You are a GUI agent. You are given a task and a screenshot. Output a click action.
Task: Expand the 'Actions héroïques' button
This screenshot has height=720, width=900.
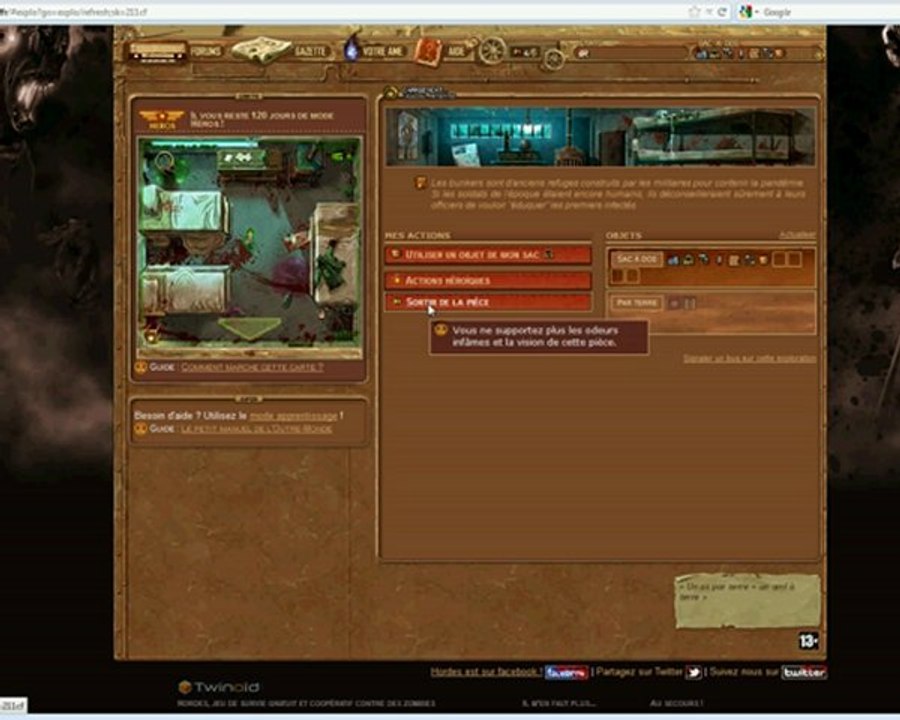(488, 280)
